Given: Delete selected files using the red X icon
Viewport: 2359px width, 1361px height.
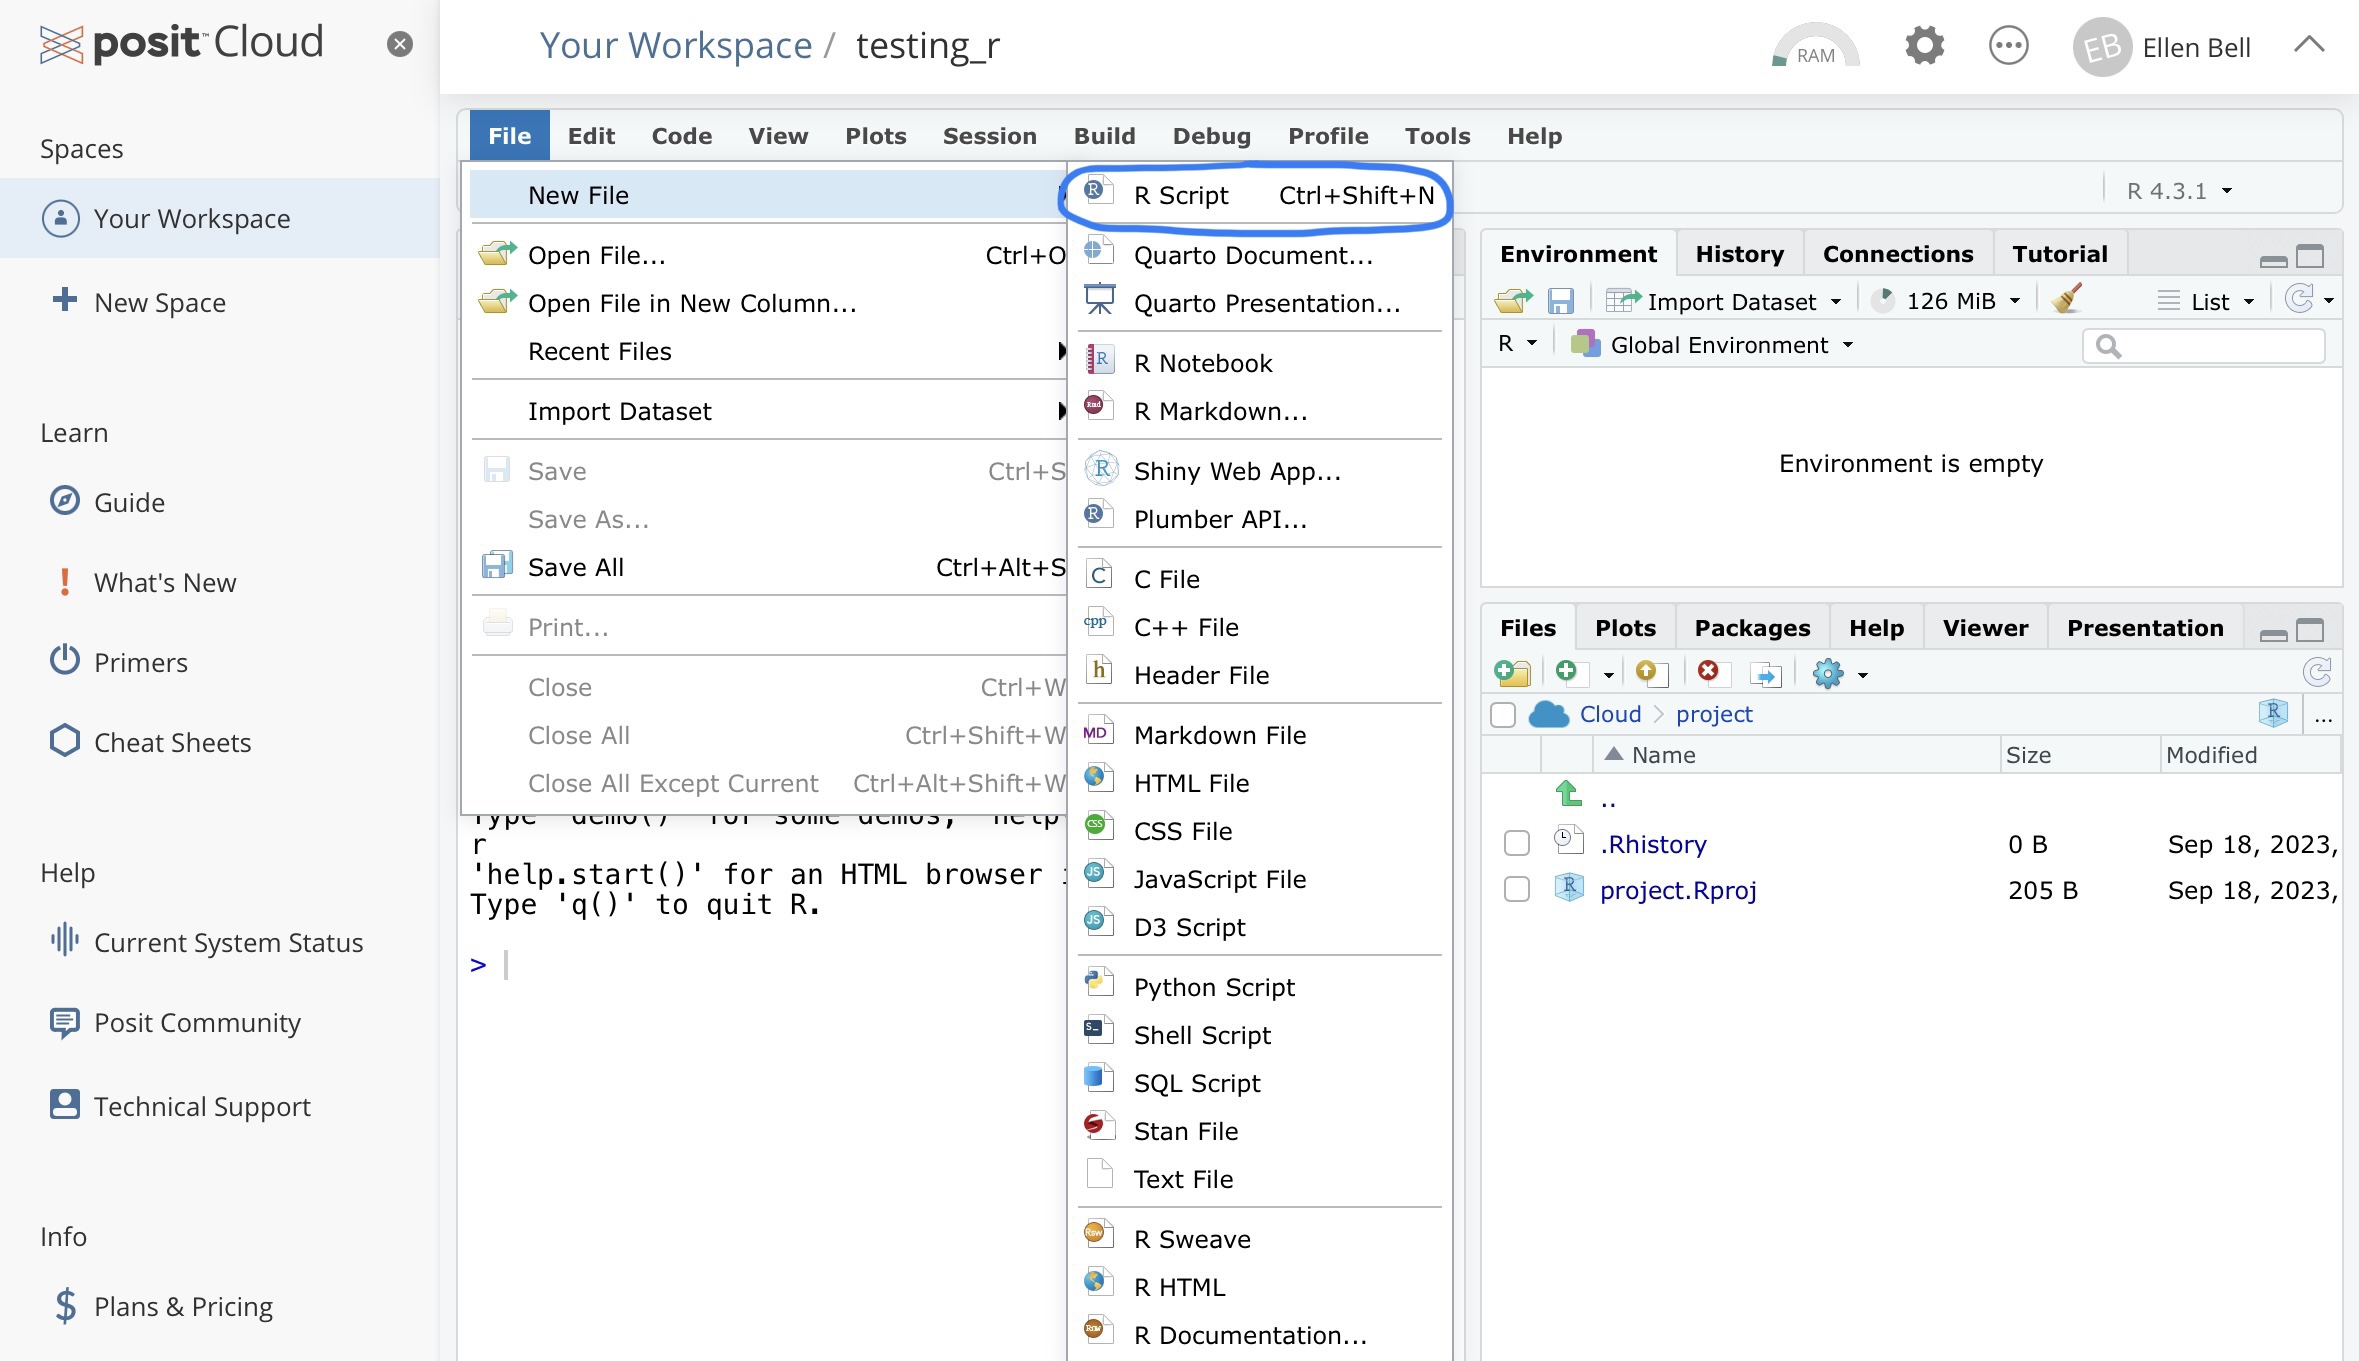Looking at the screenshot, I should point(1710,672).
